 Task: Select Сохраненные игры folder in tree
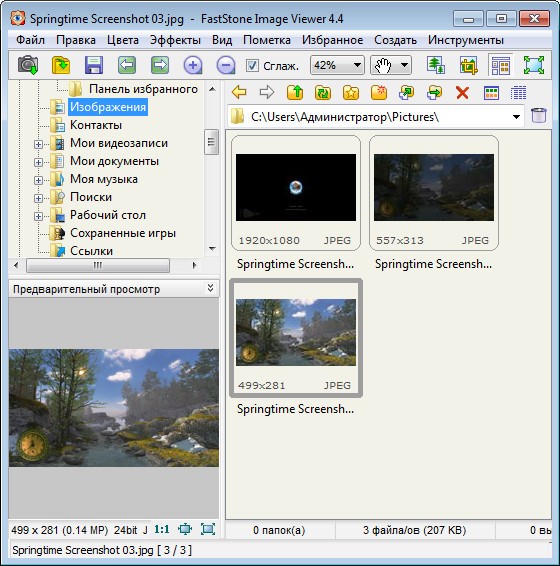(123, 233)
